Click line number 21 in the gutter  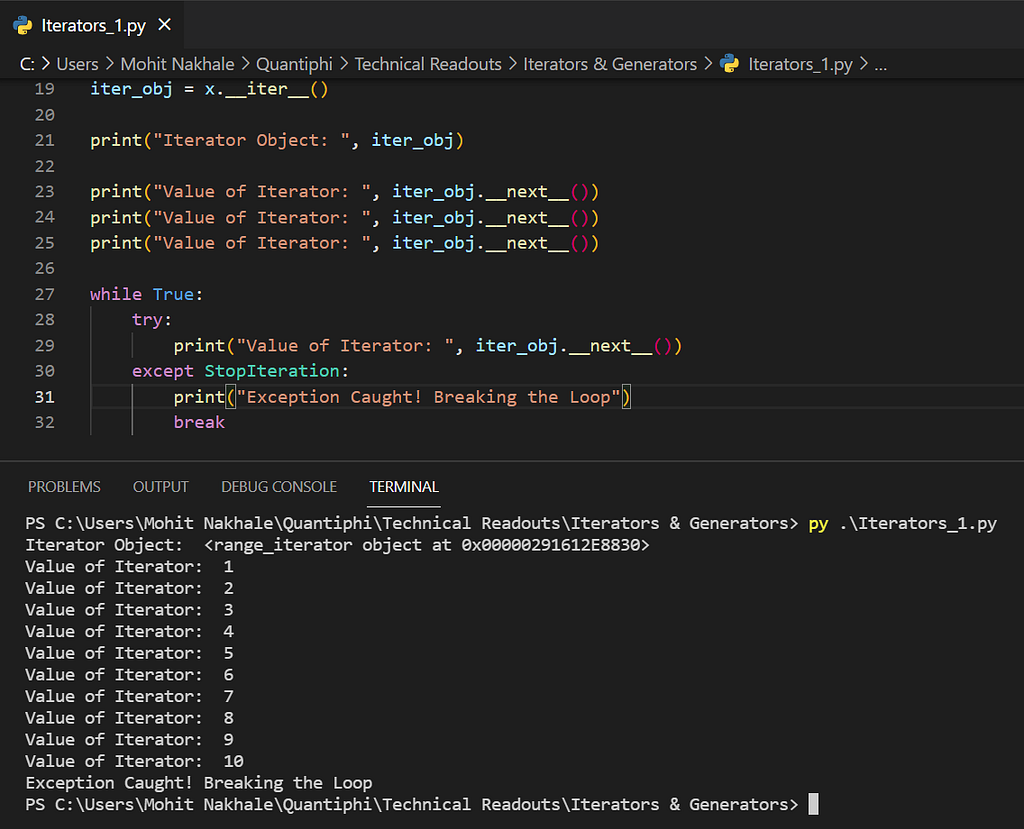44,140
